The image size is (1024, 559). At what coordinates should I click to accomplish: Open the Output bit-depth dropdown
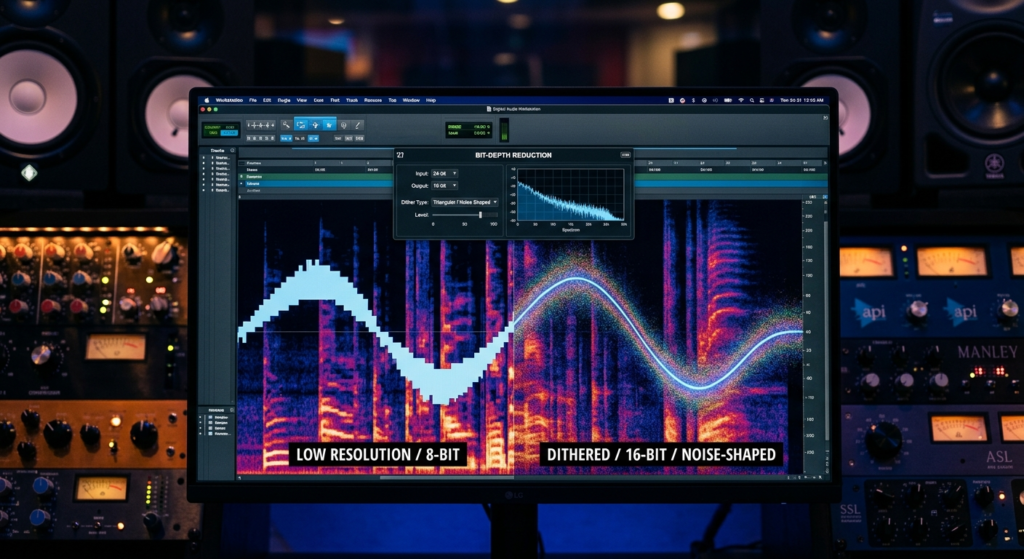coord(444,185)
